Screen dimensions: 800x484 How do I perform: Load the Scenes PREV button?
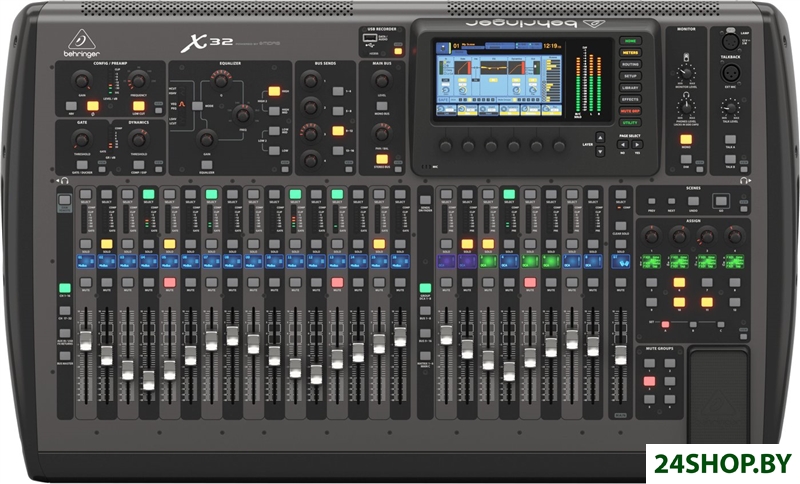coord(652,202)
